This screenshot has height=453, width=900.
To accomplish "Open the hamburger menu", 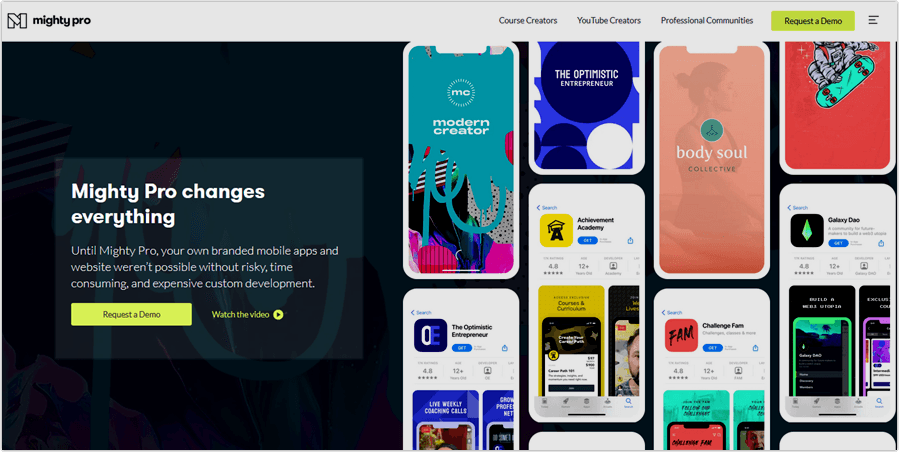I will point(873,20).
